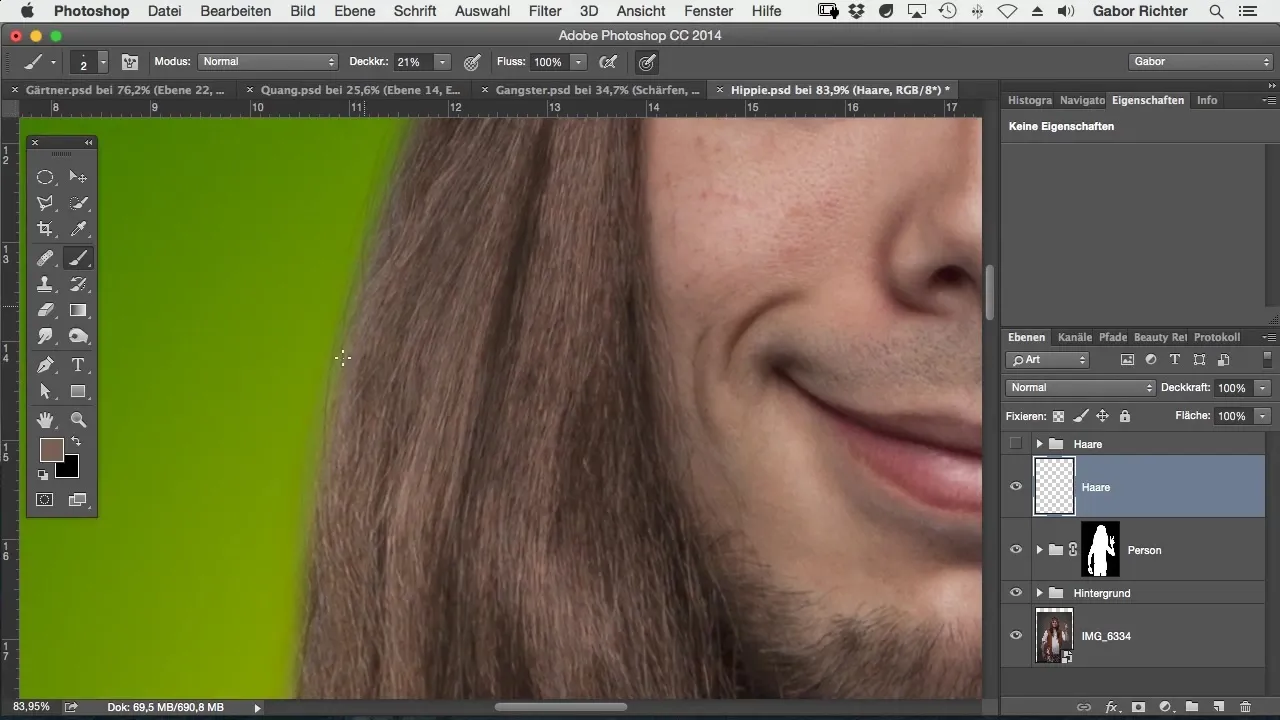Select the Path Selection tool

[x=45, y=391]
